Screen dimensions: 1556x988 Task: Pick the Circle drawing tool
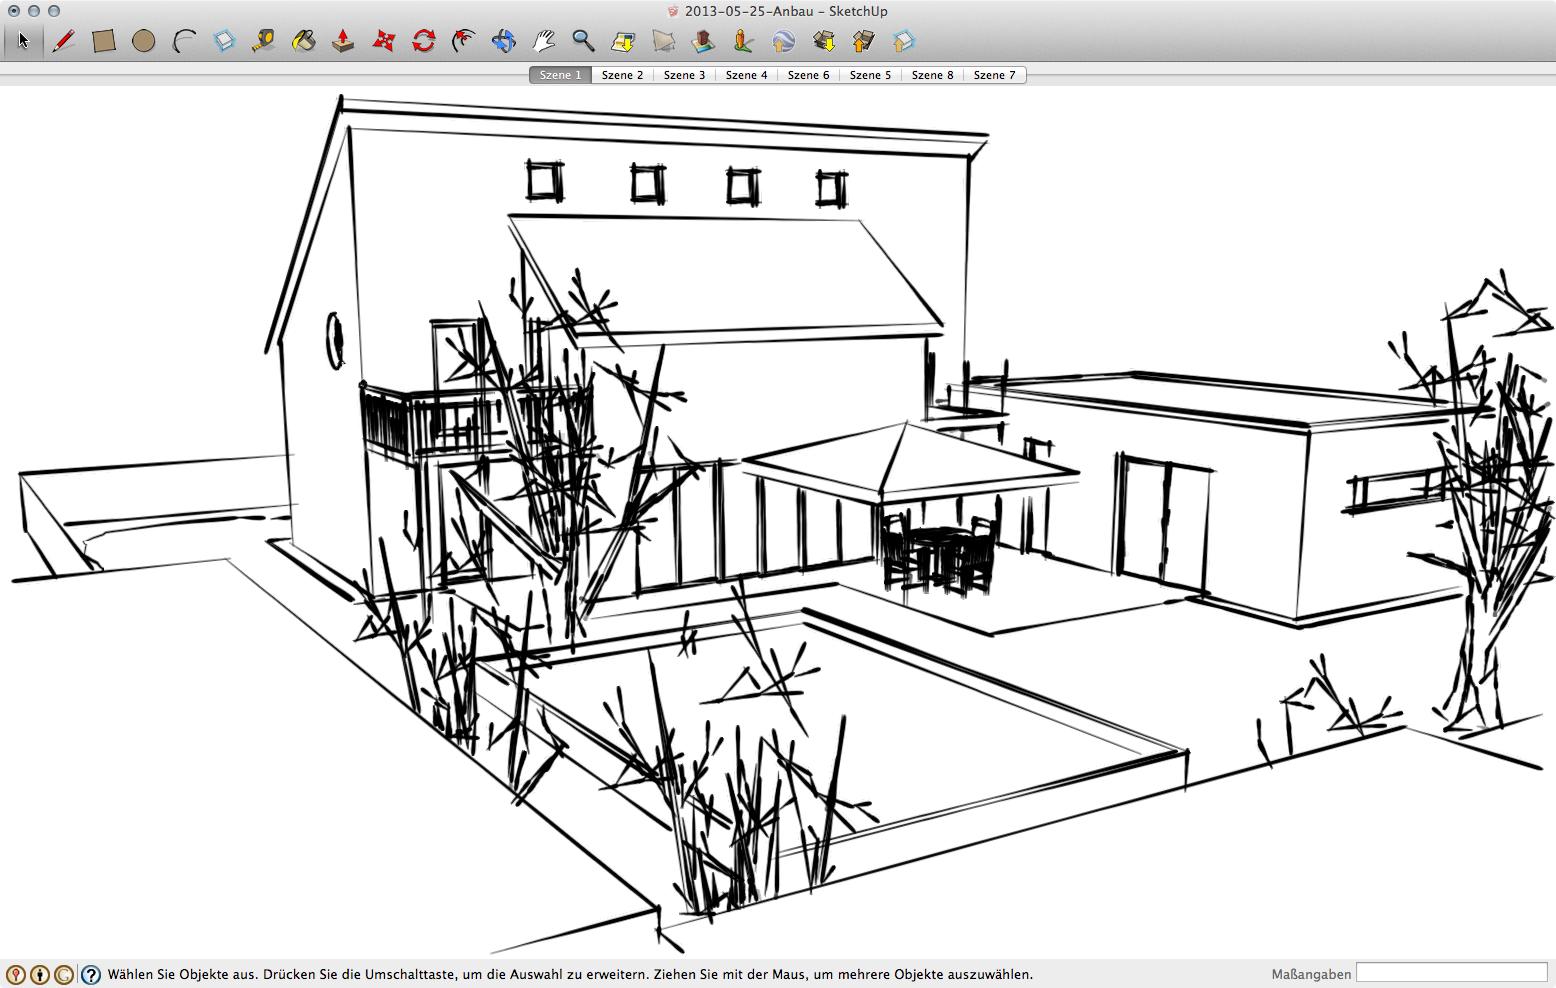point(144,41)
